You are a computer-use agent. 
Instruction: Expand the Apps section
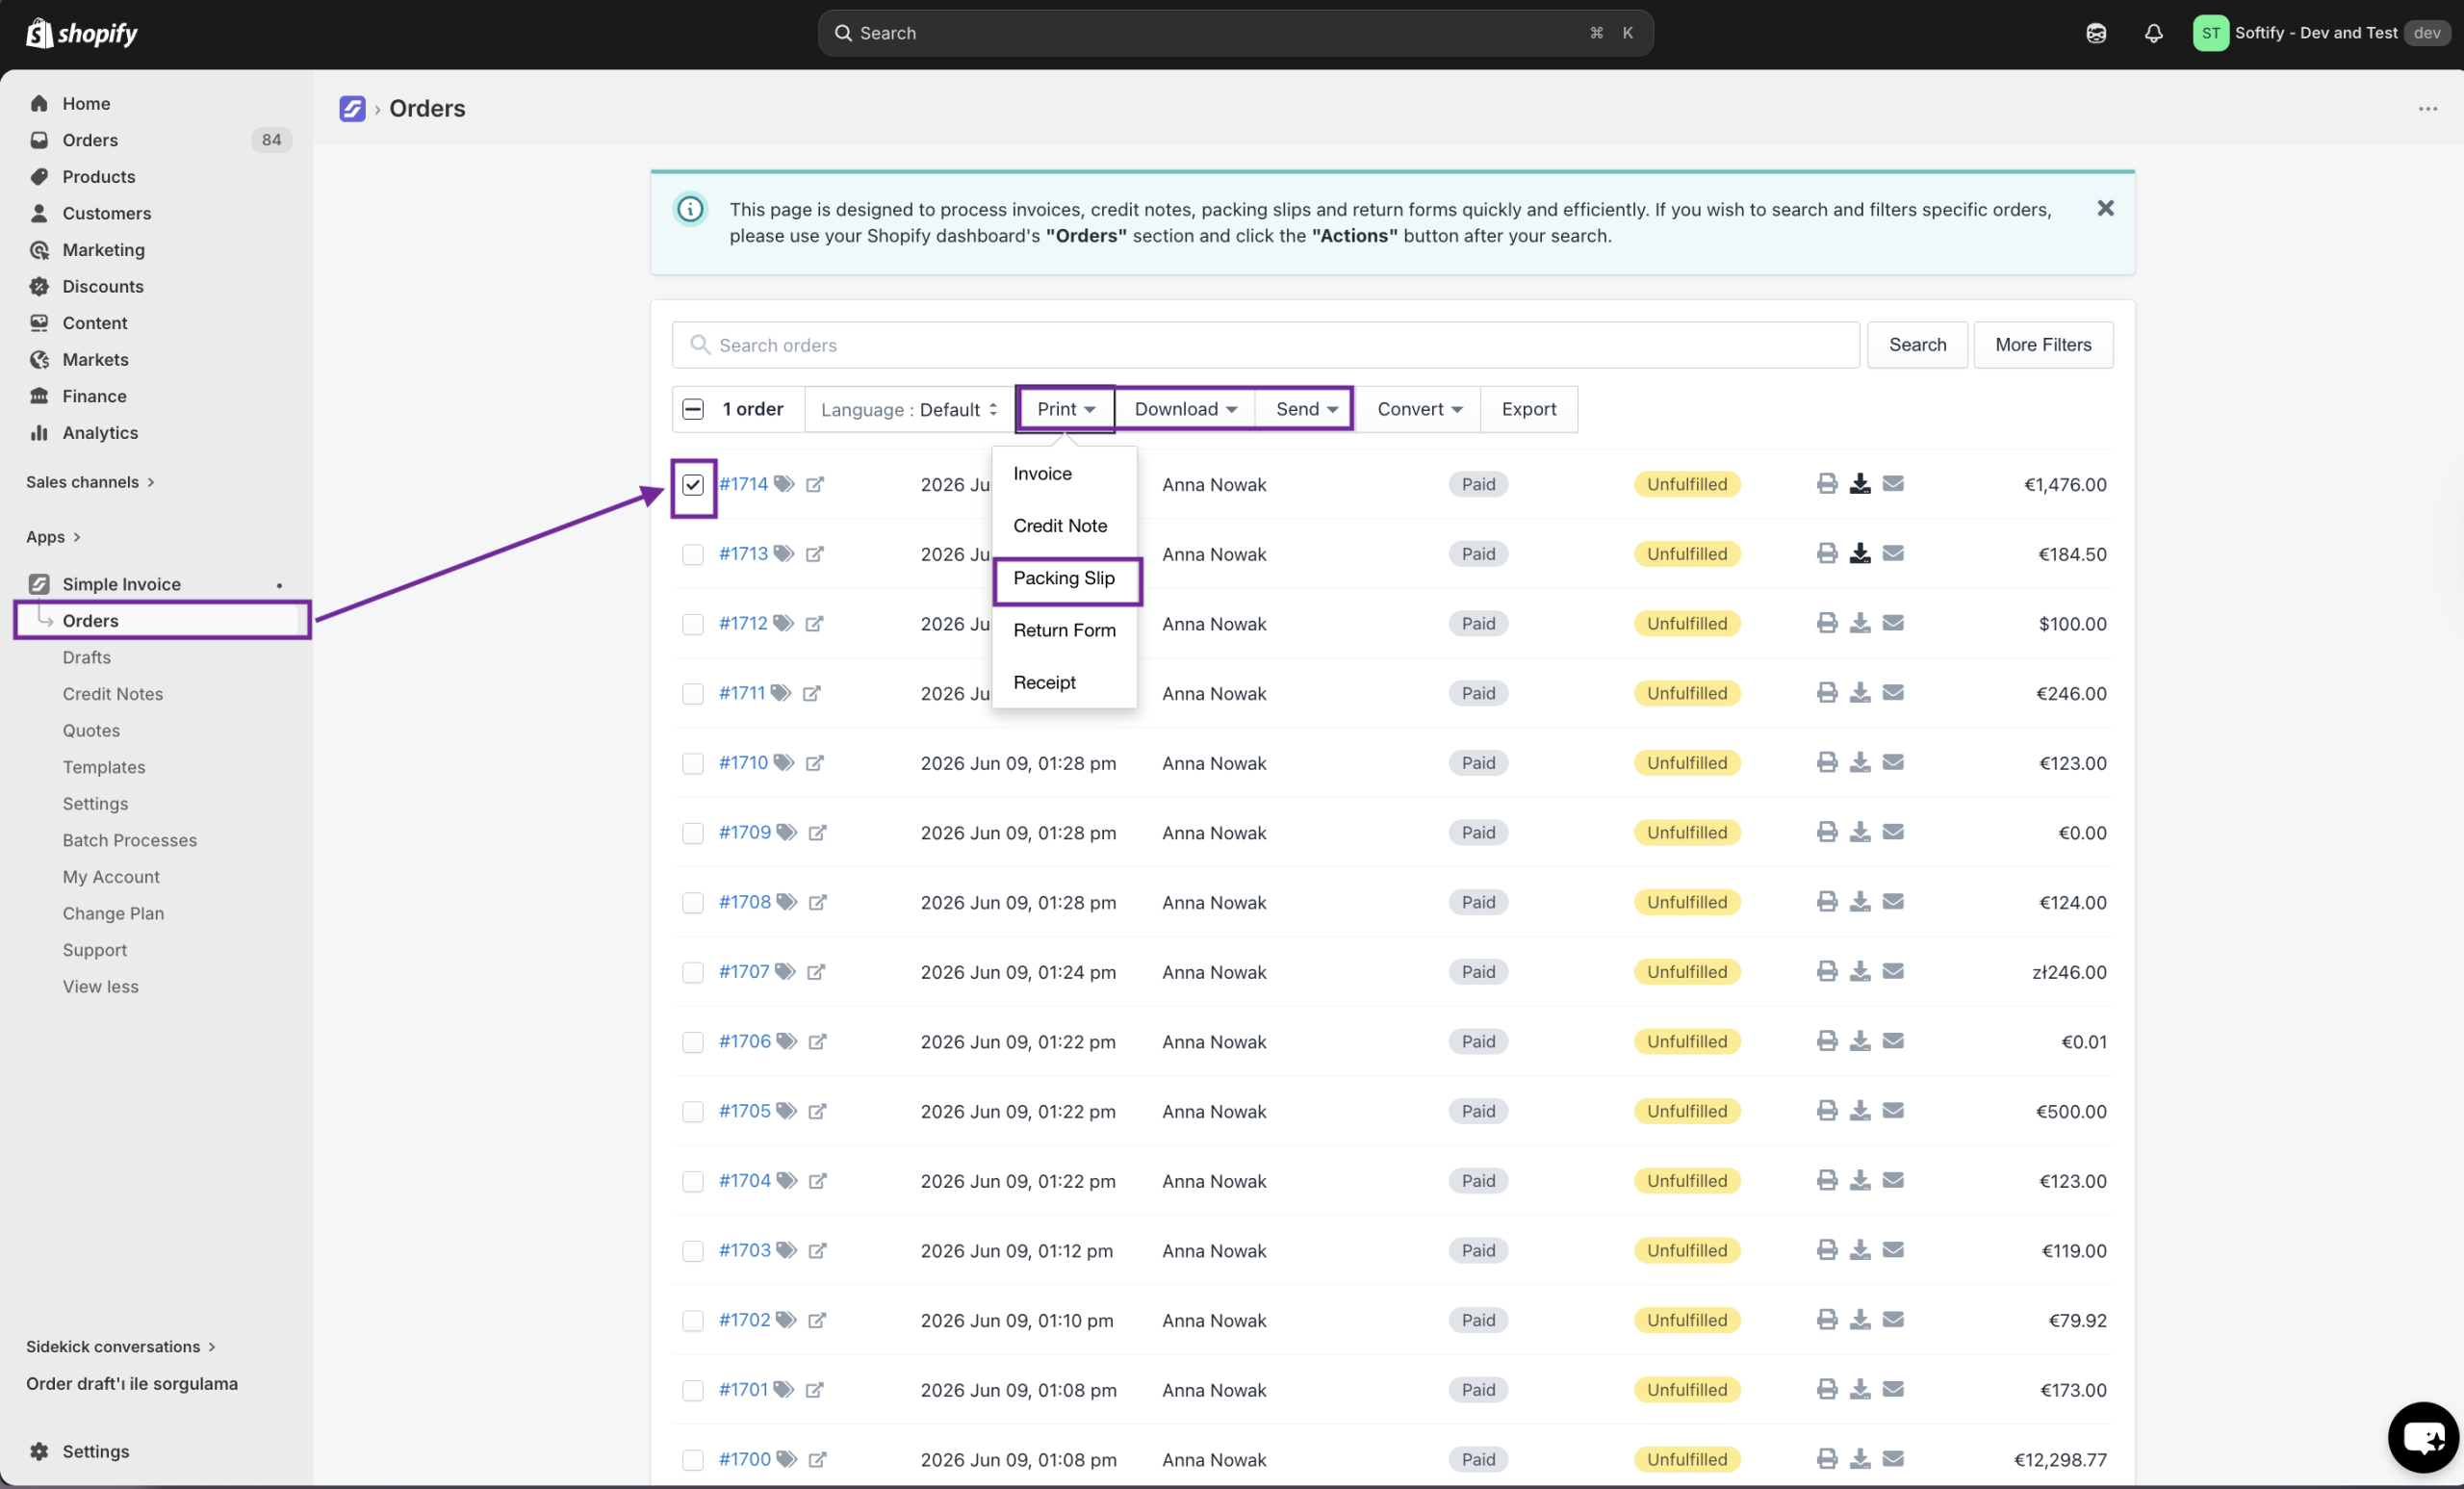click(x=53, y=537)
